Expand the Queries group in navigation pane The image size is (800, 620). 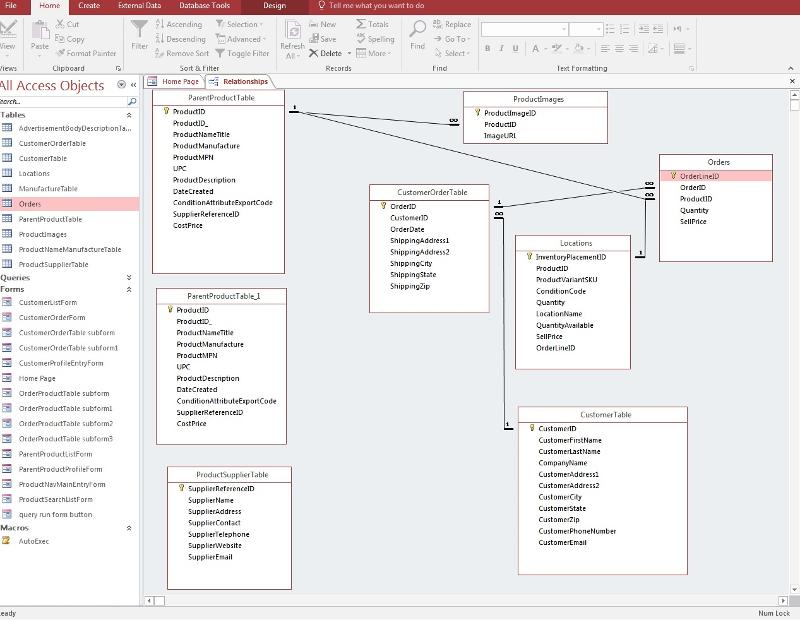(129, 277)
